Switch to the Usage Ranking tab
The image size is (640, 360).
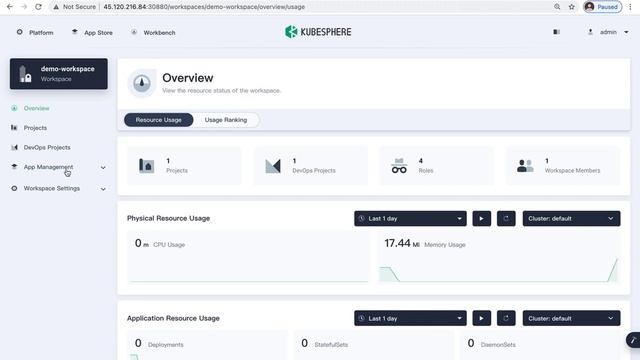(226, 120)
